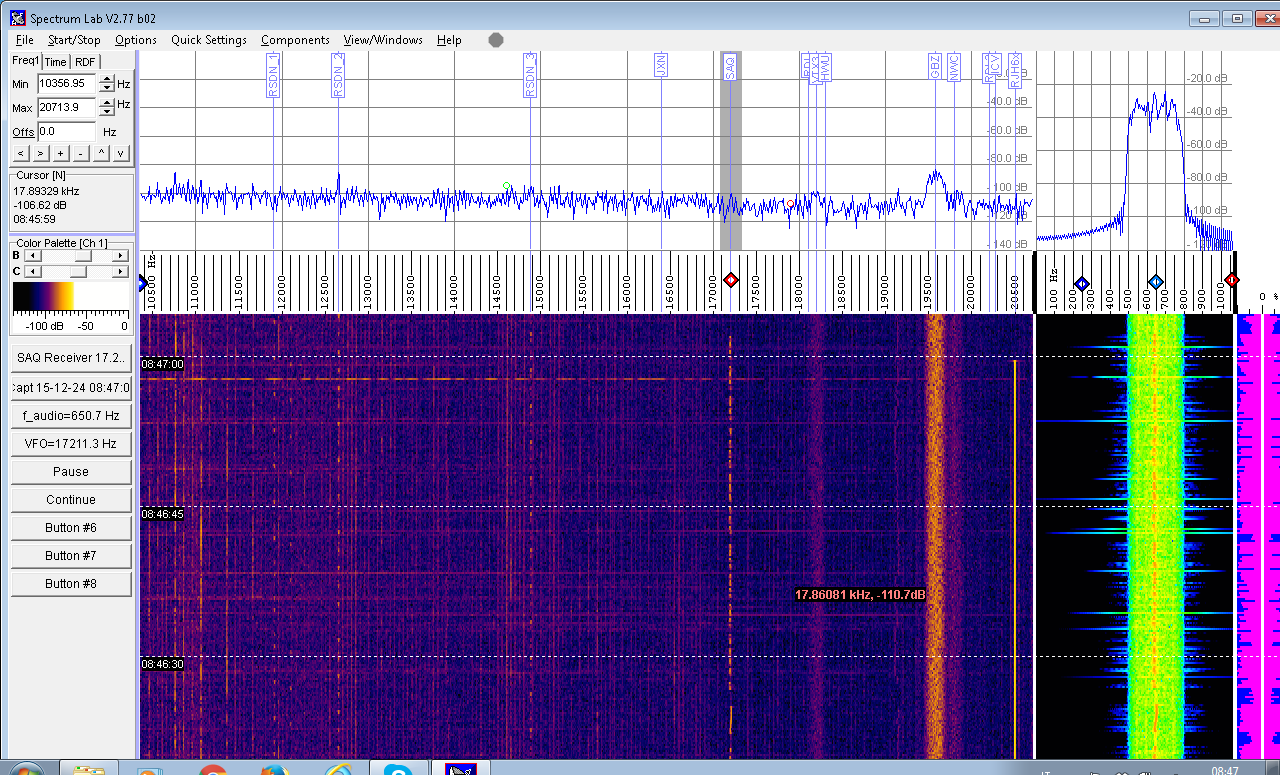This screenshot has width=1280, height=775.
Task: Select the dark blue diamond marker near 250 Hz
Action: point(1081,283)
